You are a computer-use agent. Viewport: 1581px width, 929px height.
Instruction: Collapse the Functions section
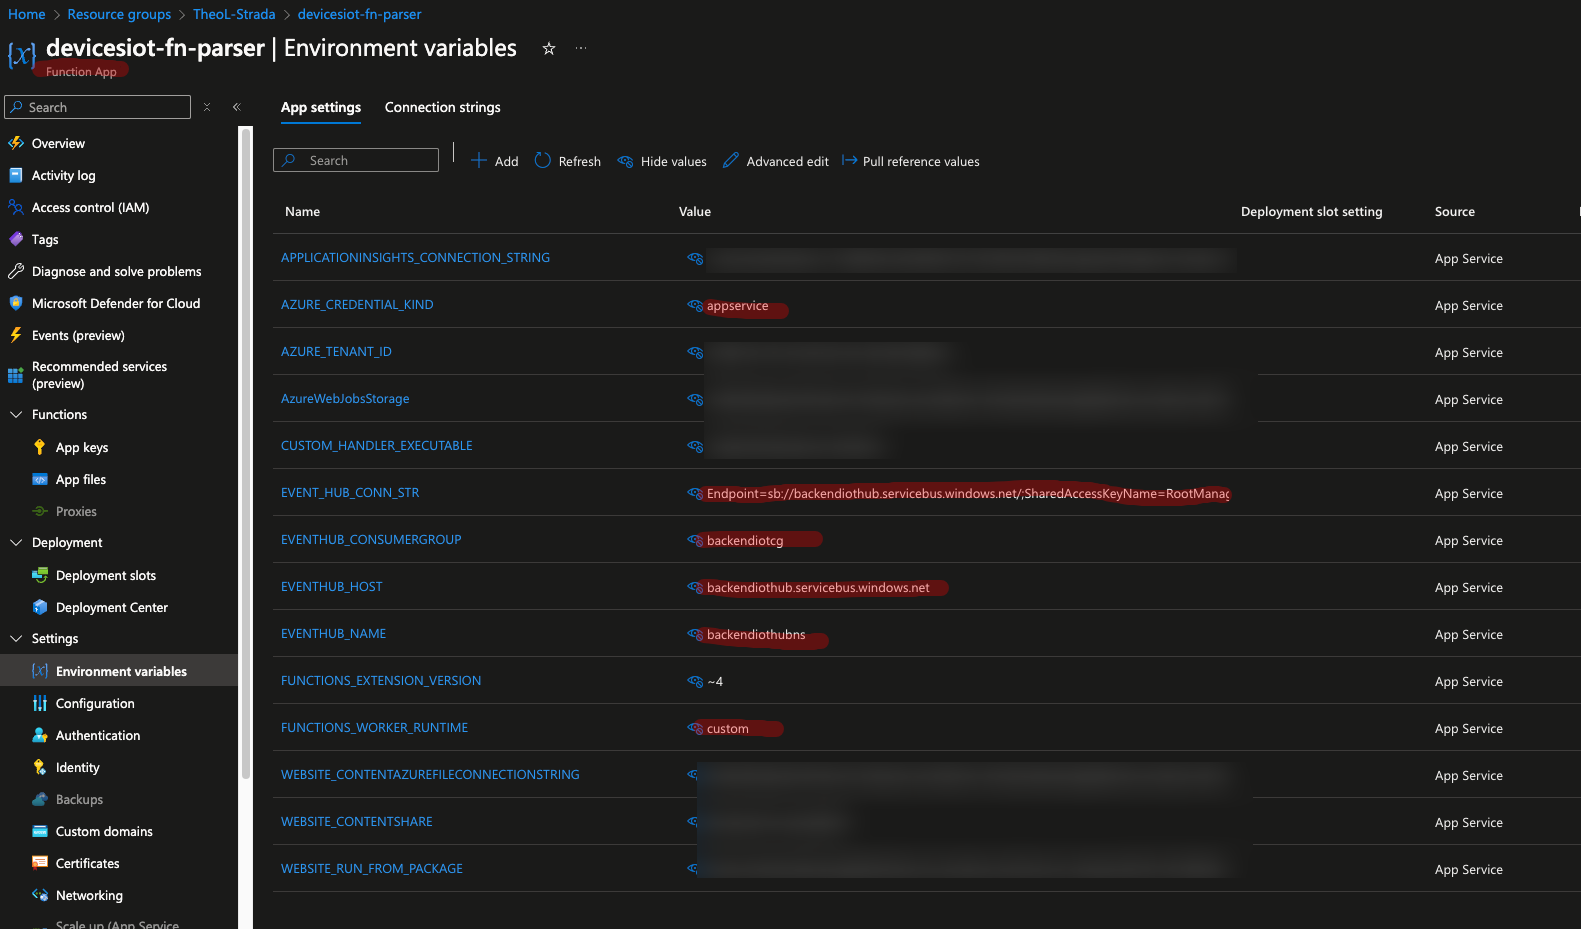pos(16,414)
